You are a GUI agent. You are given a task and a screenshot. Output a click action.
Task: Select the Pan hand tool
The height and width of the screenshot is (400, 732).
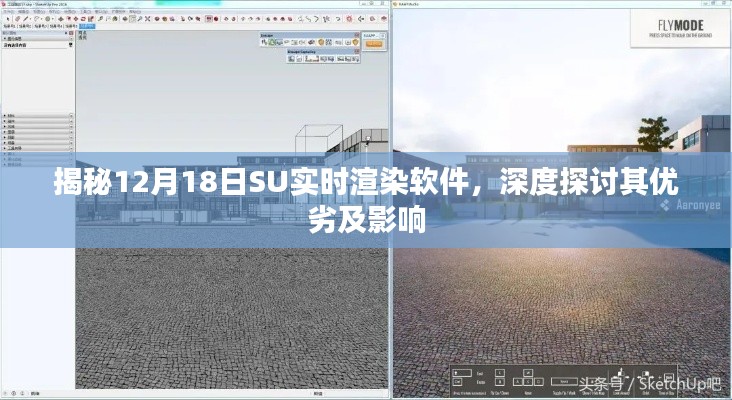(x=133, y=19)
